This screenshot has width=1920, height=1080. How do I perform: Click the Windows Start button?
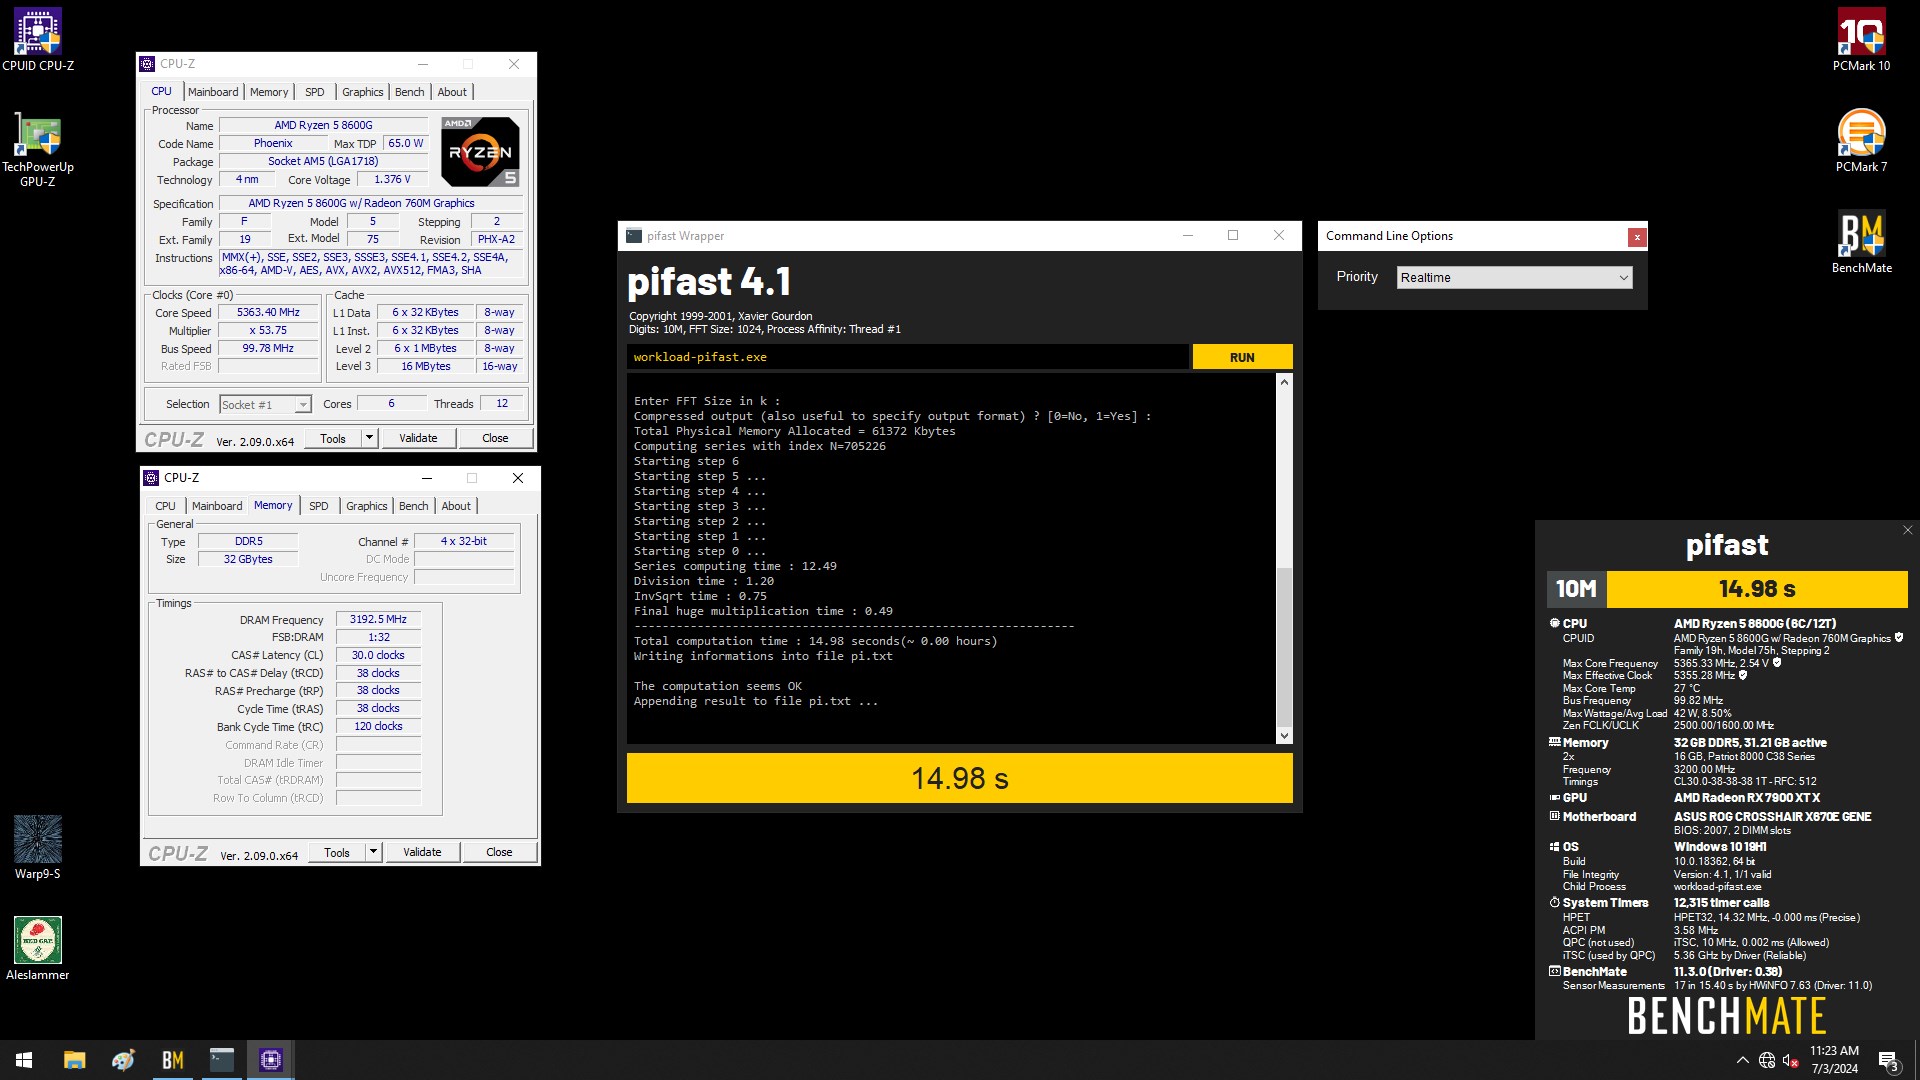click(x=24, y=1060)
